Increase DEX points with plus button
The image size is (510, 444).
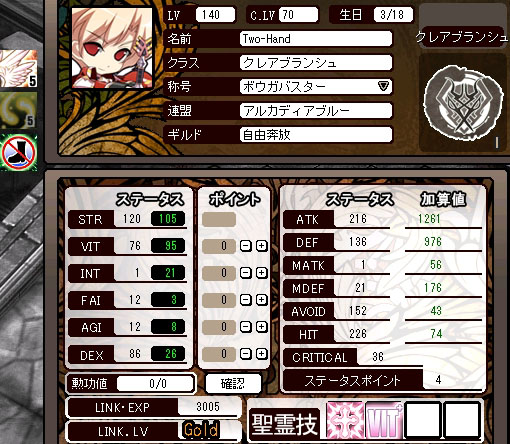262,354
